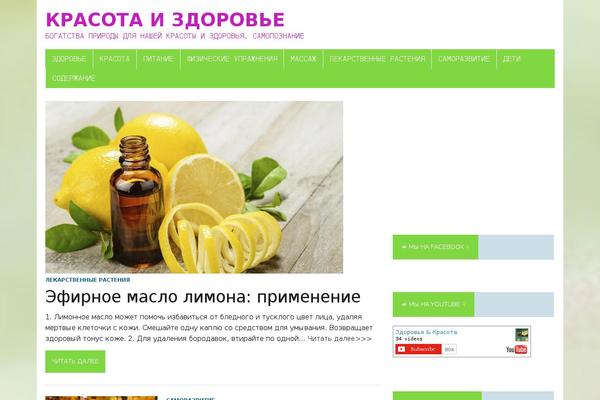Go to ФИЗИЧЕСКИЕ УПРАЖНЕНИЯ section
The height and width of the screenshot is (400, 600).
point(232,59)
